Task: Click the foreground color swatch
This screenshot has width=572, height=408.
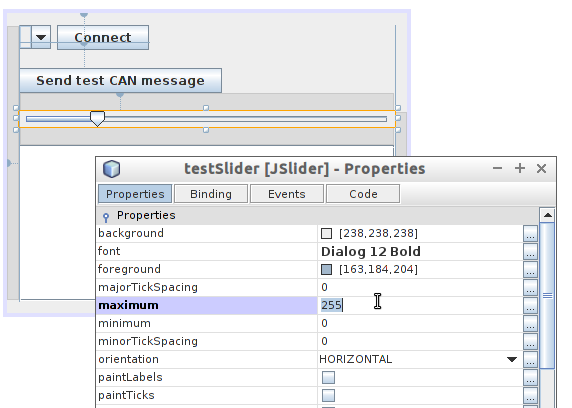Action: click(326, 270)
